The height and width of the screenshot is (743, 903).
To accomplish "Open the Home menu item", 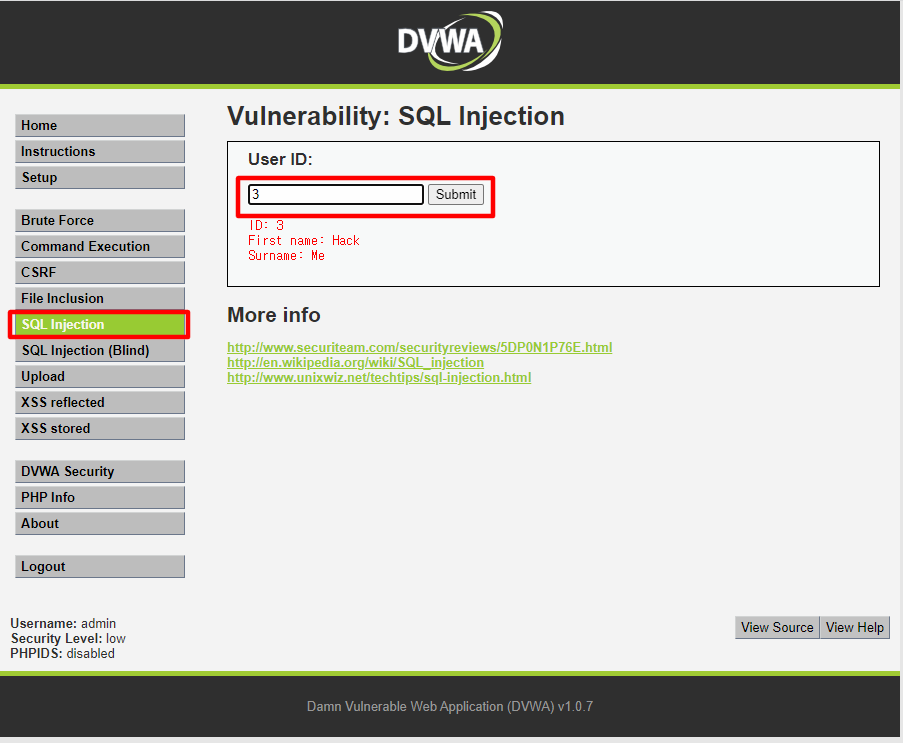I will pyautogui.click(x=100, y=125).
